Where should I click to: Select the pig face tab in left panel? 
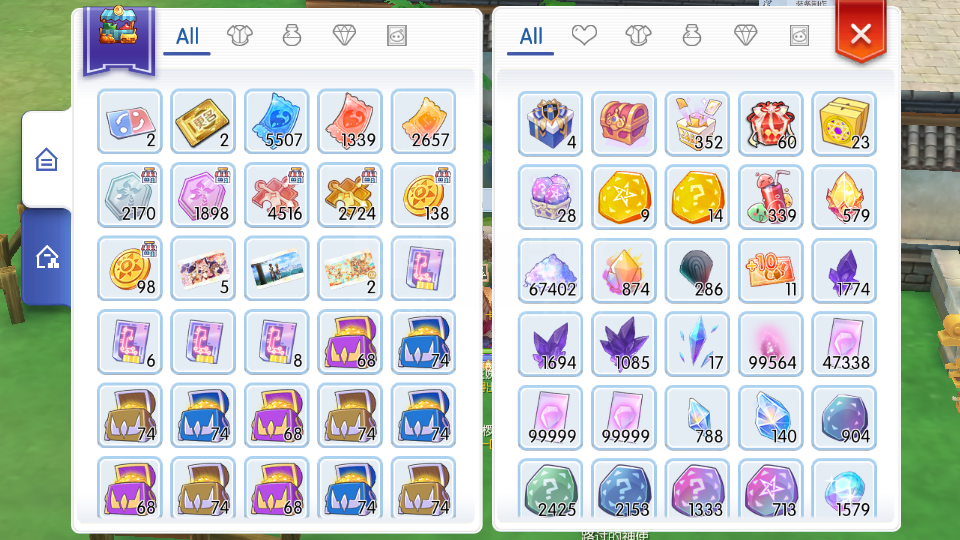pos(397,36)
